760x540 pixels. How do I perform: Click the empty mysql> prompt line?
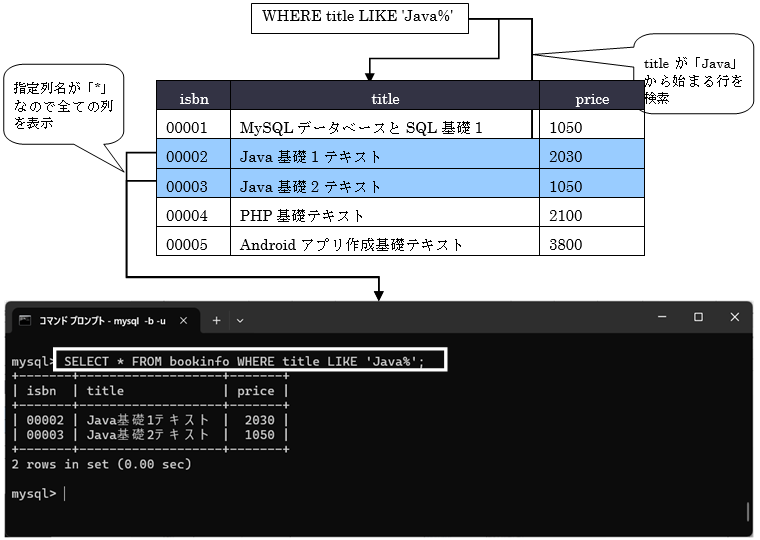coord(40,494)
